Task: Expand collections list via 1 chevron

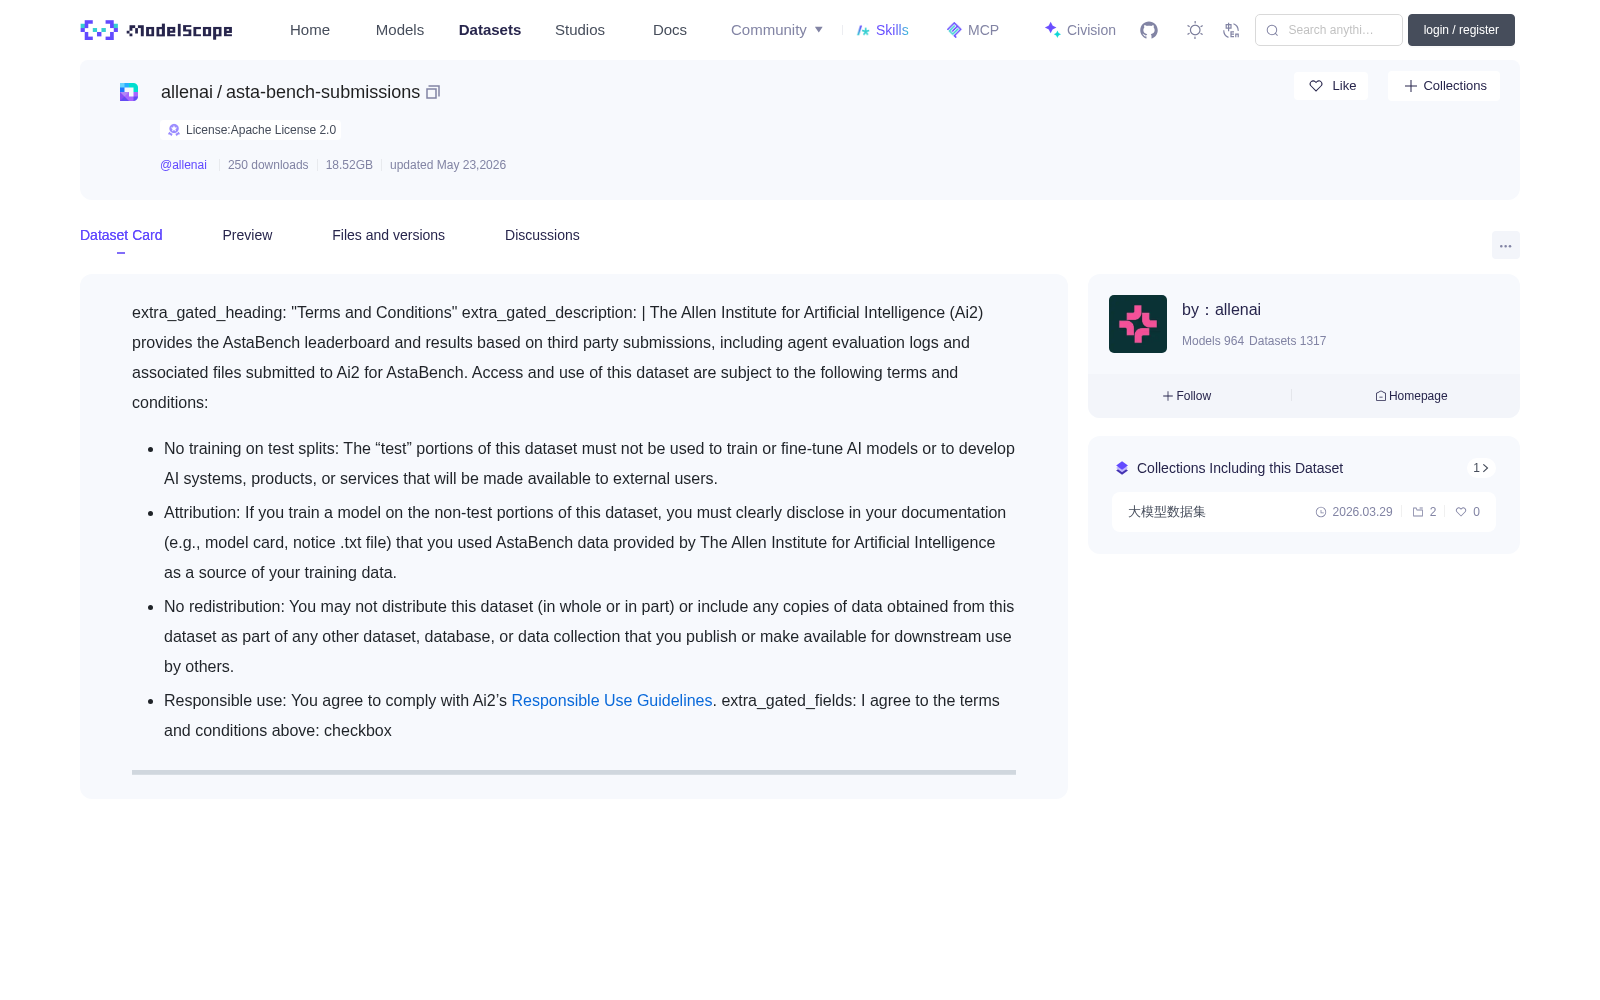Action: 1481,468
